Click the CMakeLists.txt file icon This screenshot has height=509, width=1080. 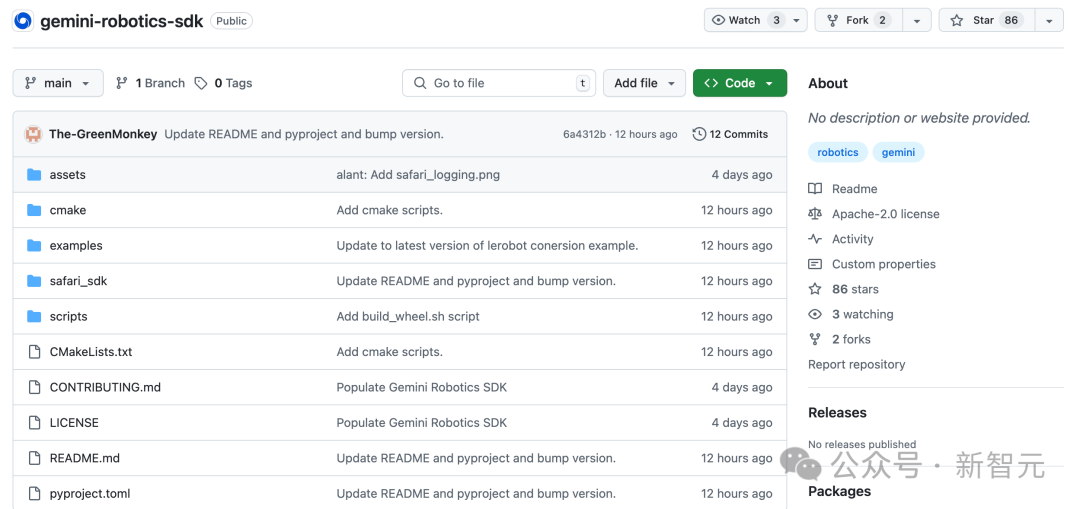[34, 352]
